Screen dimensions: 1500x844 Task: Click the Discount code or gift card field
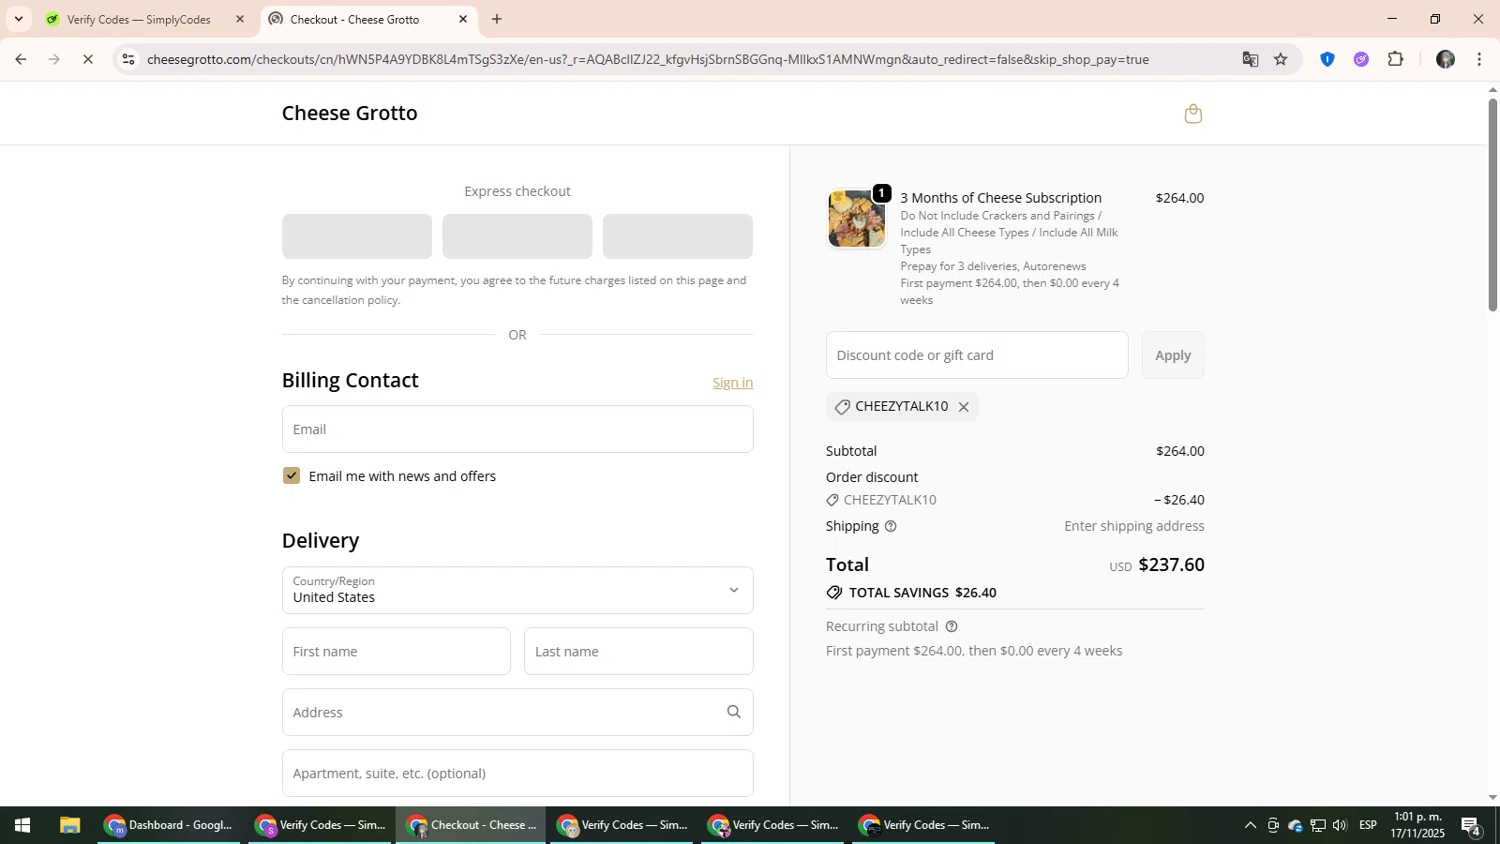pyautogui.click(x=977, y=355)
